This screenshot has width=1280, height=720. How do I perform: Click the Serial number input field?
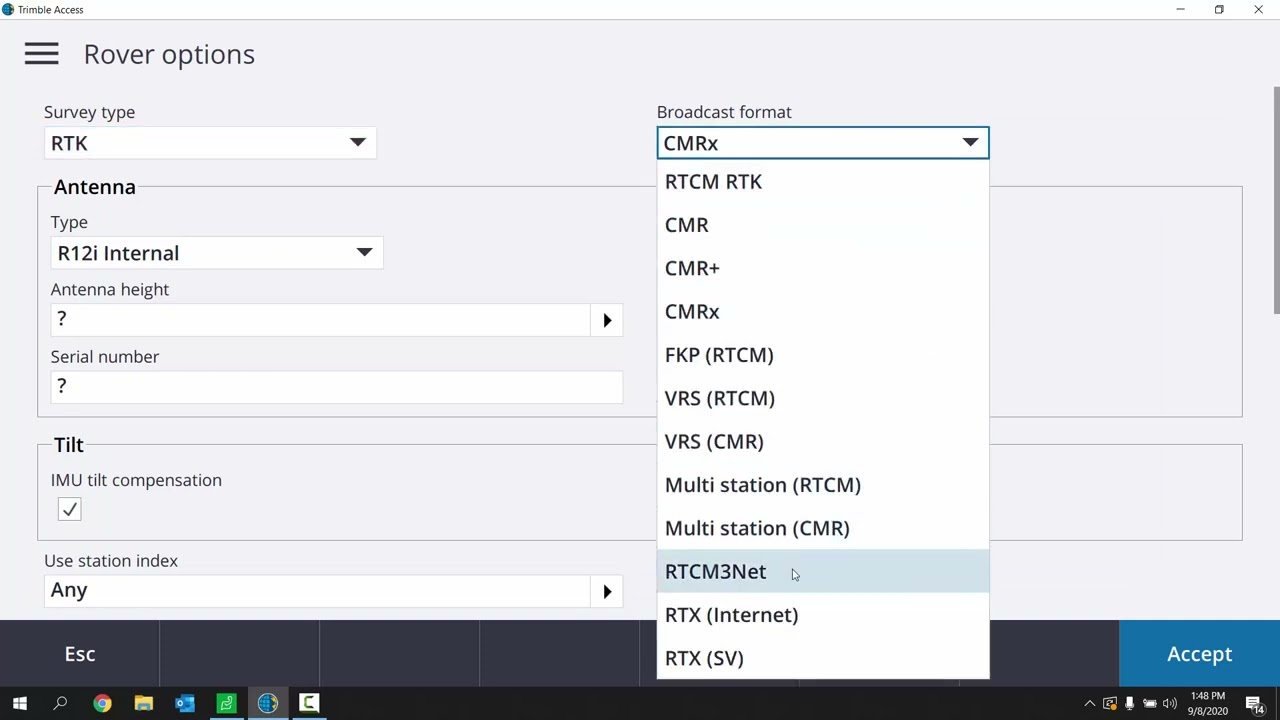tap(336, 387)
